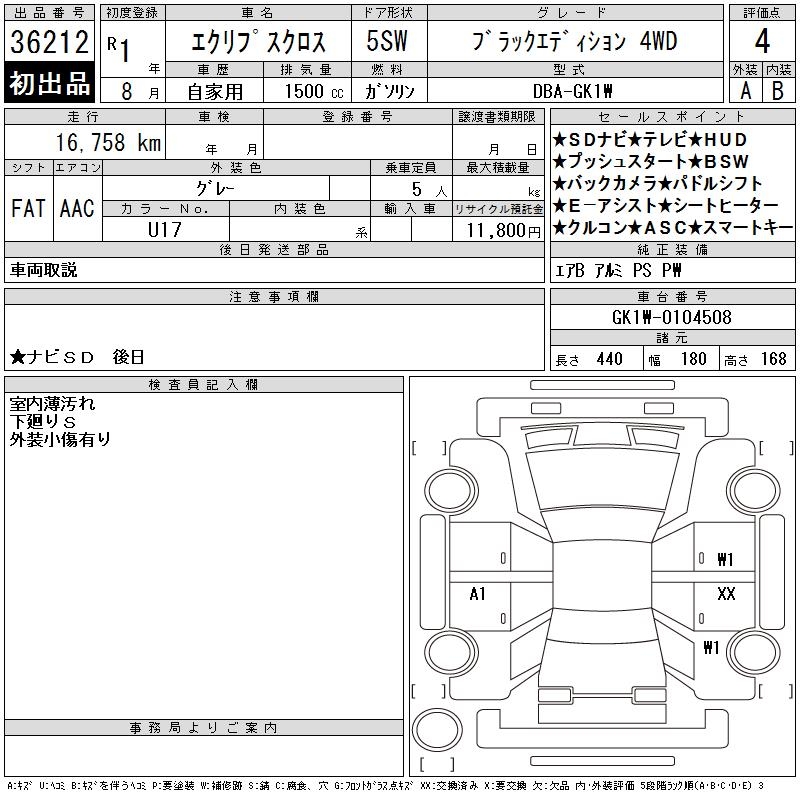
Task: Select the model code DBA-GK1W
Action: pyautogui.click(x=573, y=91)
